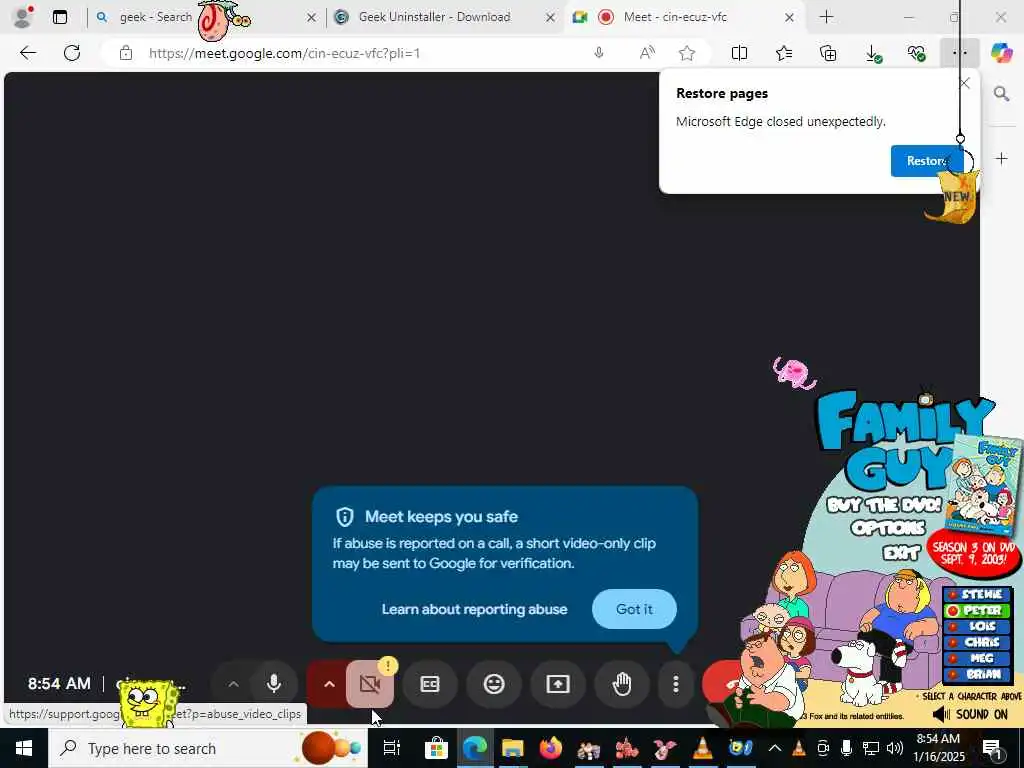Viewport: 1024px width, 768px height.
Task: Raise hand in the Meet call
Action: [x=622, y=684]
